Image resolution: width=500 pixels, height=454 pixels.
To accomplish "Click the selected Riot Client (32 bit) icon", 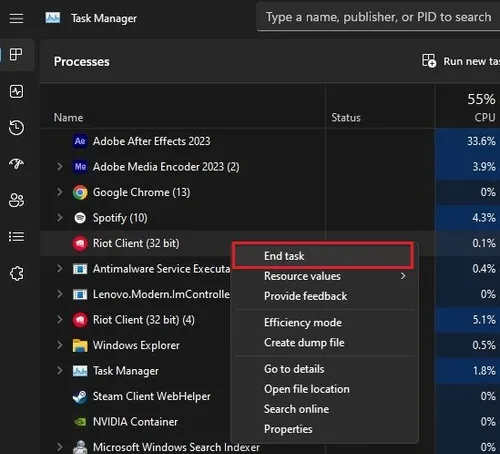I will tap(80, 243).
